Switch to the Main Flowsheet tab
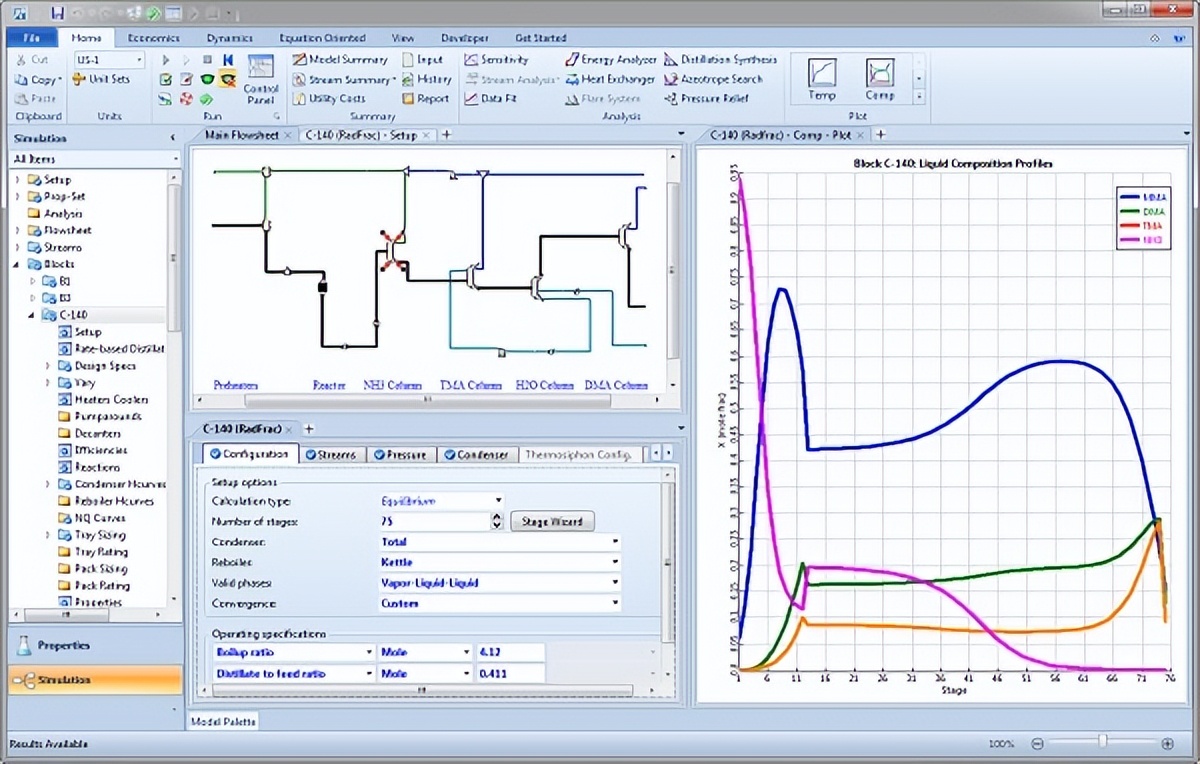The width and height of the screenshot is (1200, 764). pos(241,134)
